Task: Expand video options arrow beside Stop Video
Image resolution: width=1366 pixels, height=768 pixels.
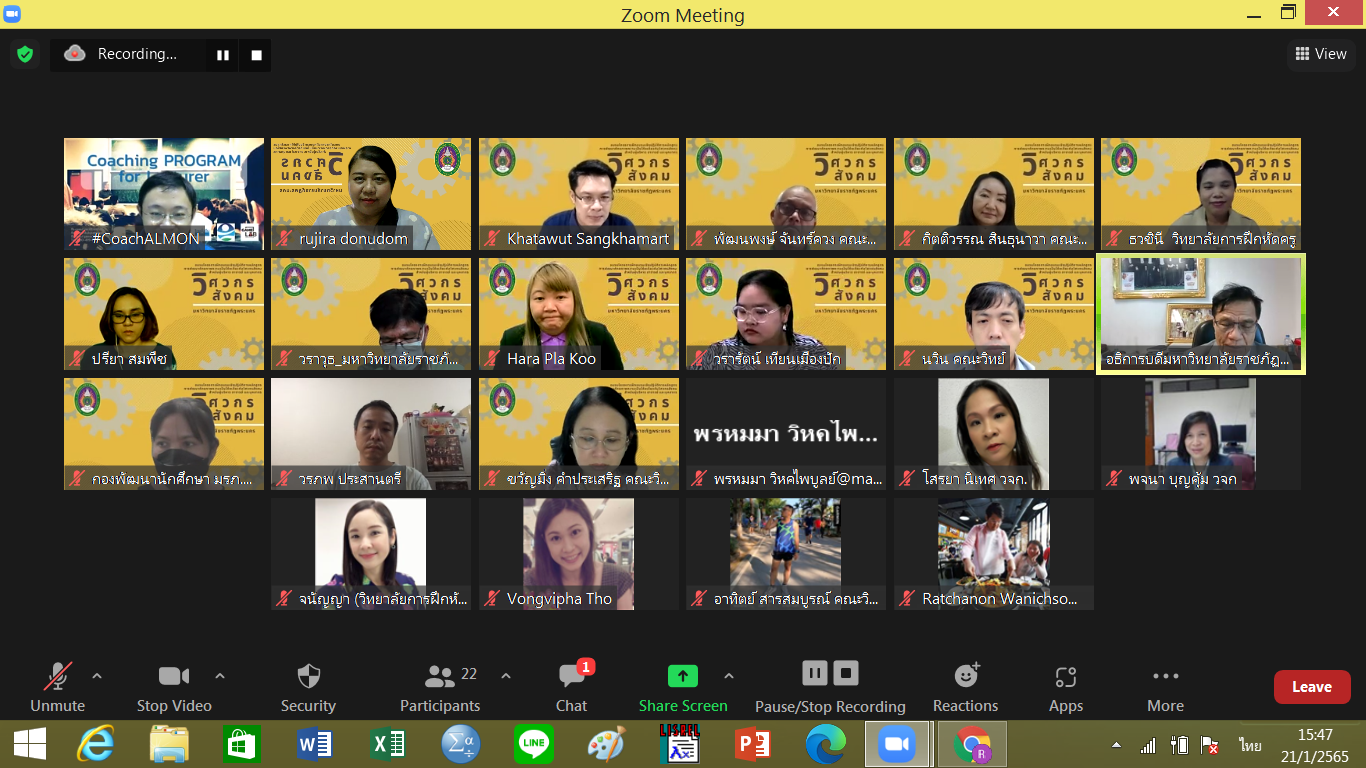Action: pyautogui.click(x=220, y=676)
